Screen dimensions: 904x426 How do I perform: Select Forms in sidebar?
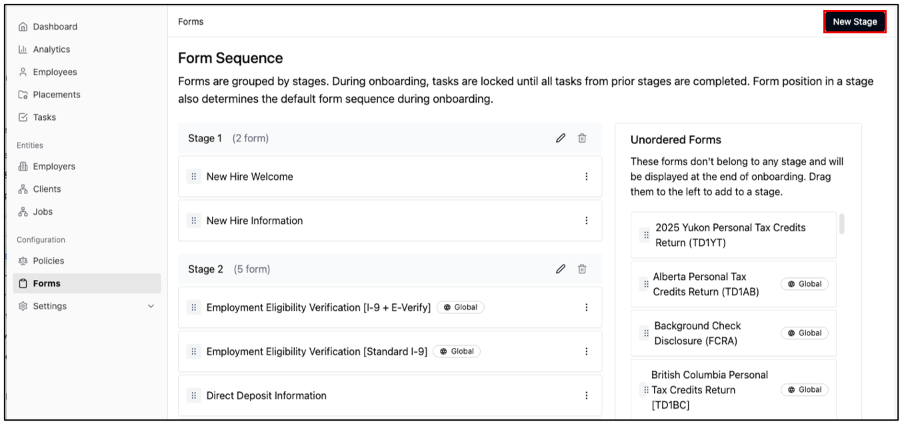[x=87, y=283]
